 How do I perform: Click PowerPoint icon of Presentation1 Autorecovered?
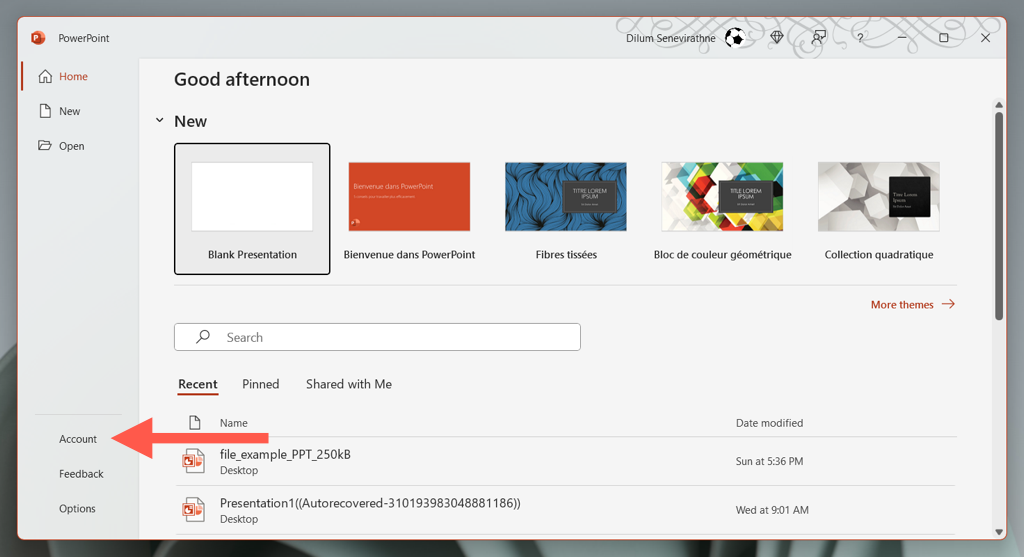(x=193, y=510)
